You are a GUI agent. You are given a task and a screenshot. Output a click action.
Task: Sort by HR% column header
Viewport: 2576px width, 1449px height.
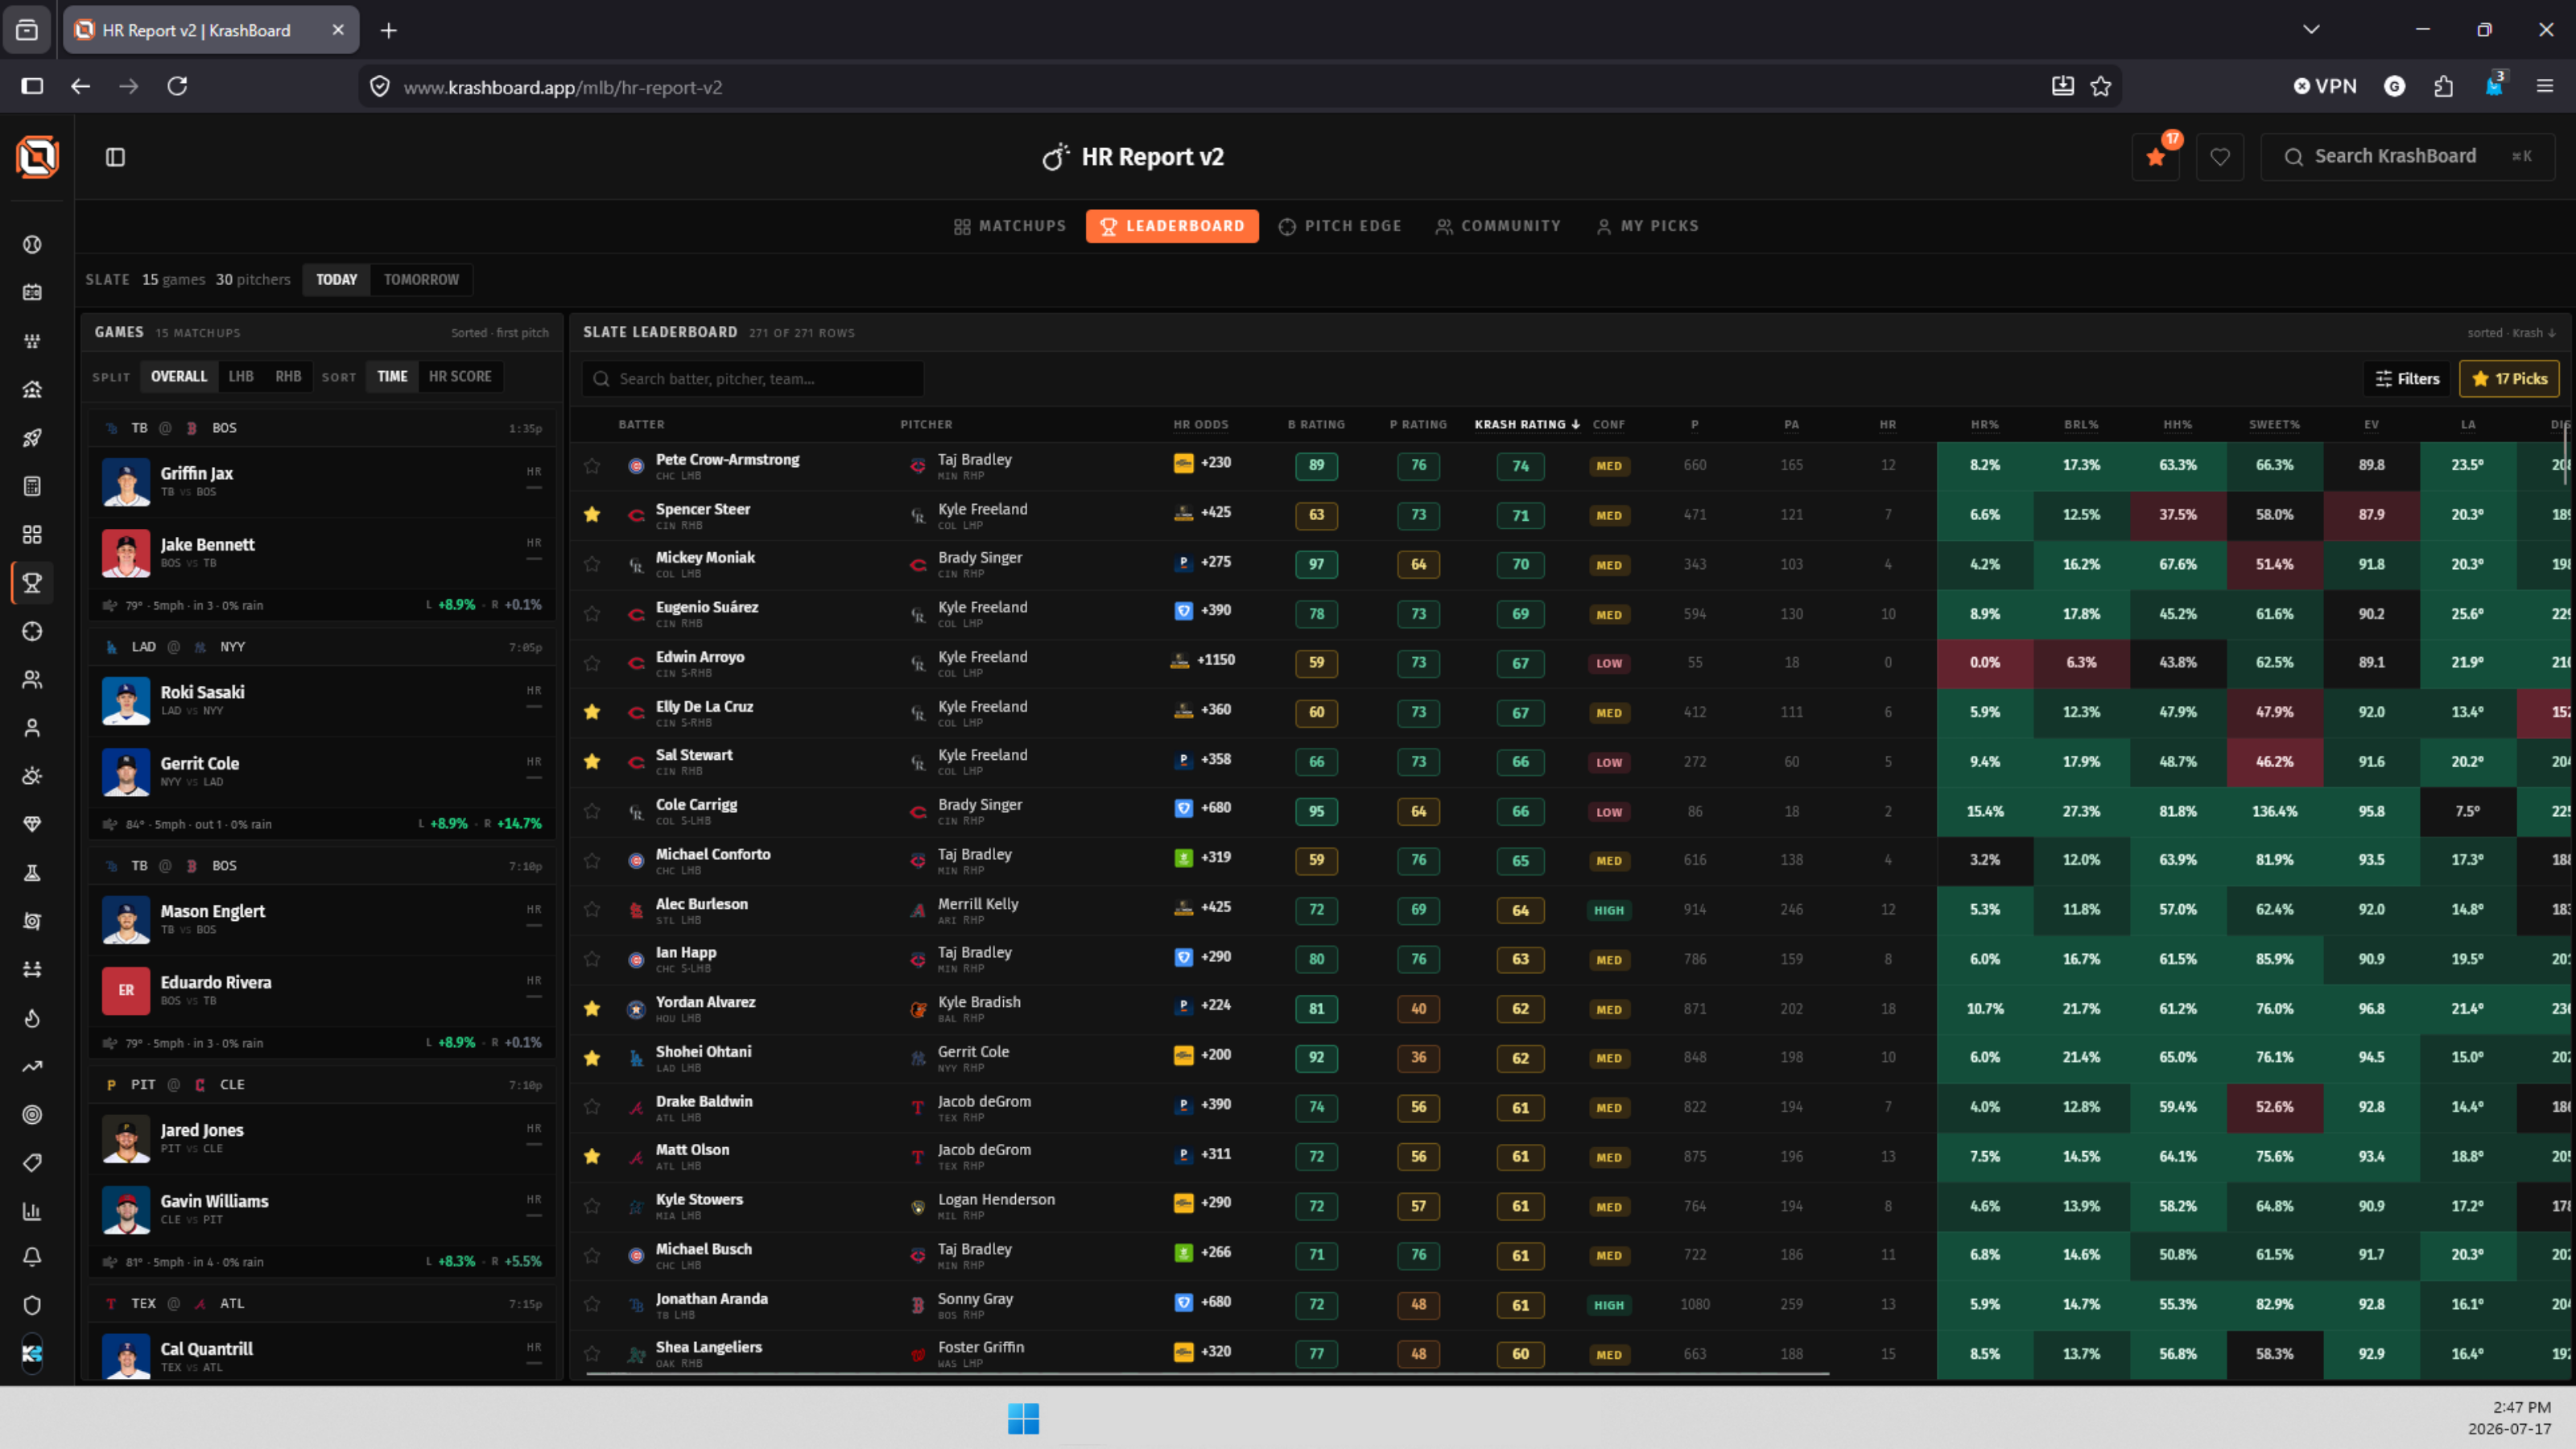(x=1985, y=425)
